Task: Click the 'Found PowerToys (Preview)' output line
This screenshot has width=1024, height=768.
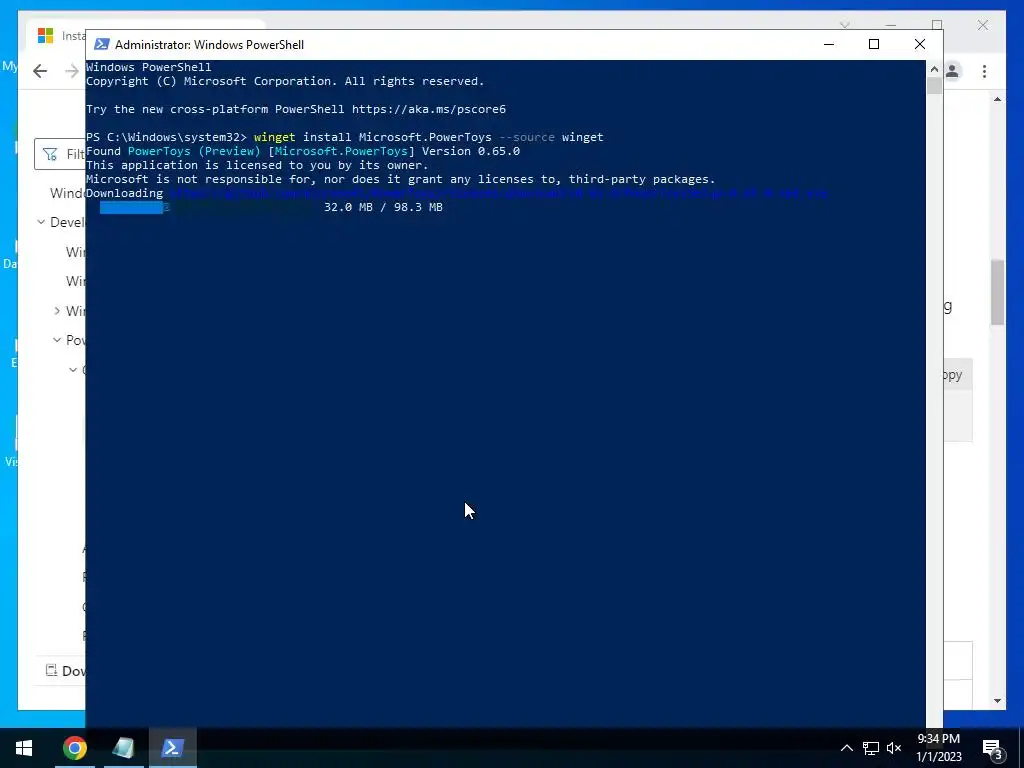Action: (302, 151)
